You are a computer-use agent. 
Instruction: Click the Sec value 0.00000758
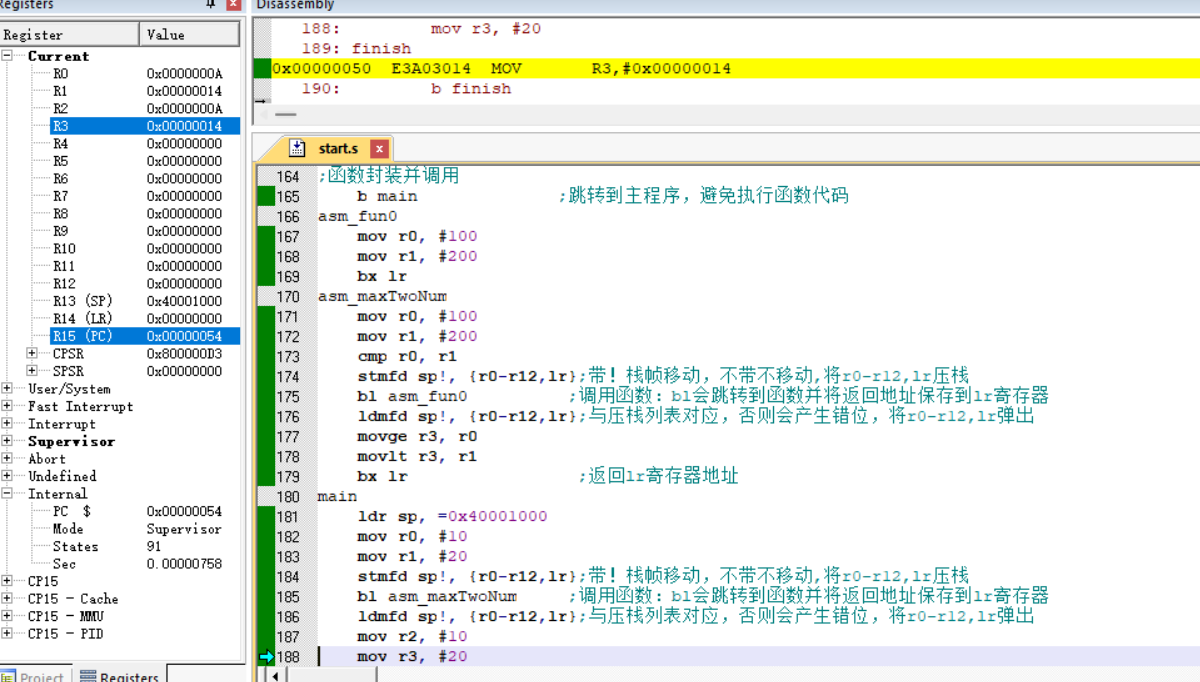[184, 564]
